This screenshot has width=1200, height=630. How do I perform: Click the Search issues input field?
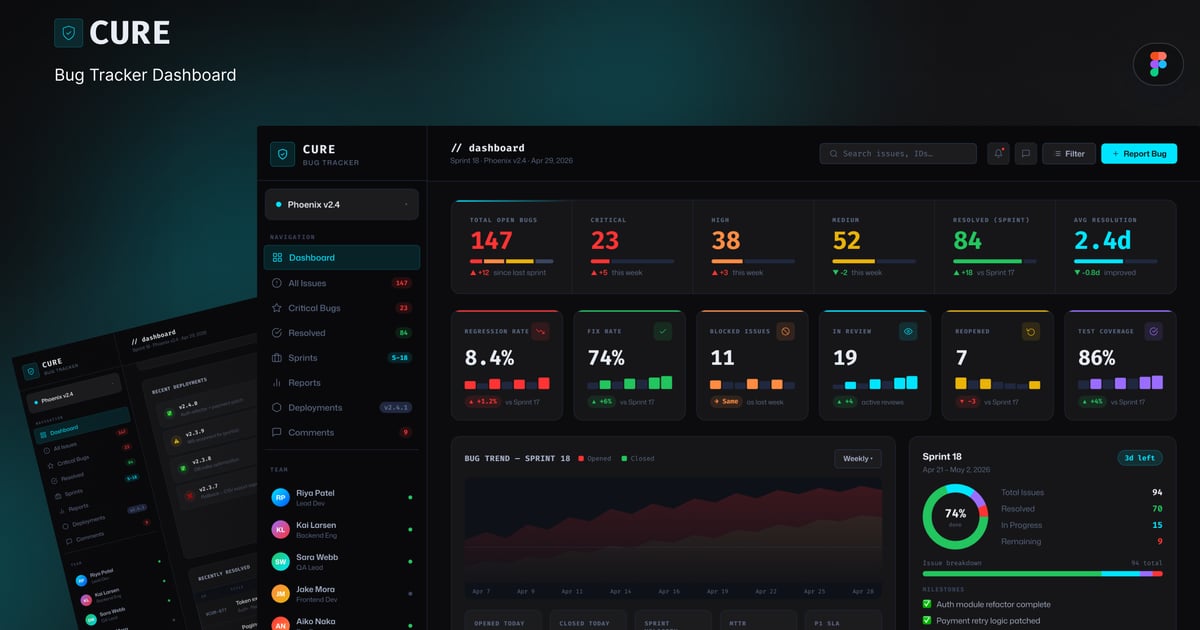click(898, 154)
